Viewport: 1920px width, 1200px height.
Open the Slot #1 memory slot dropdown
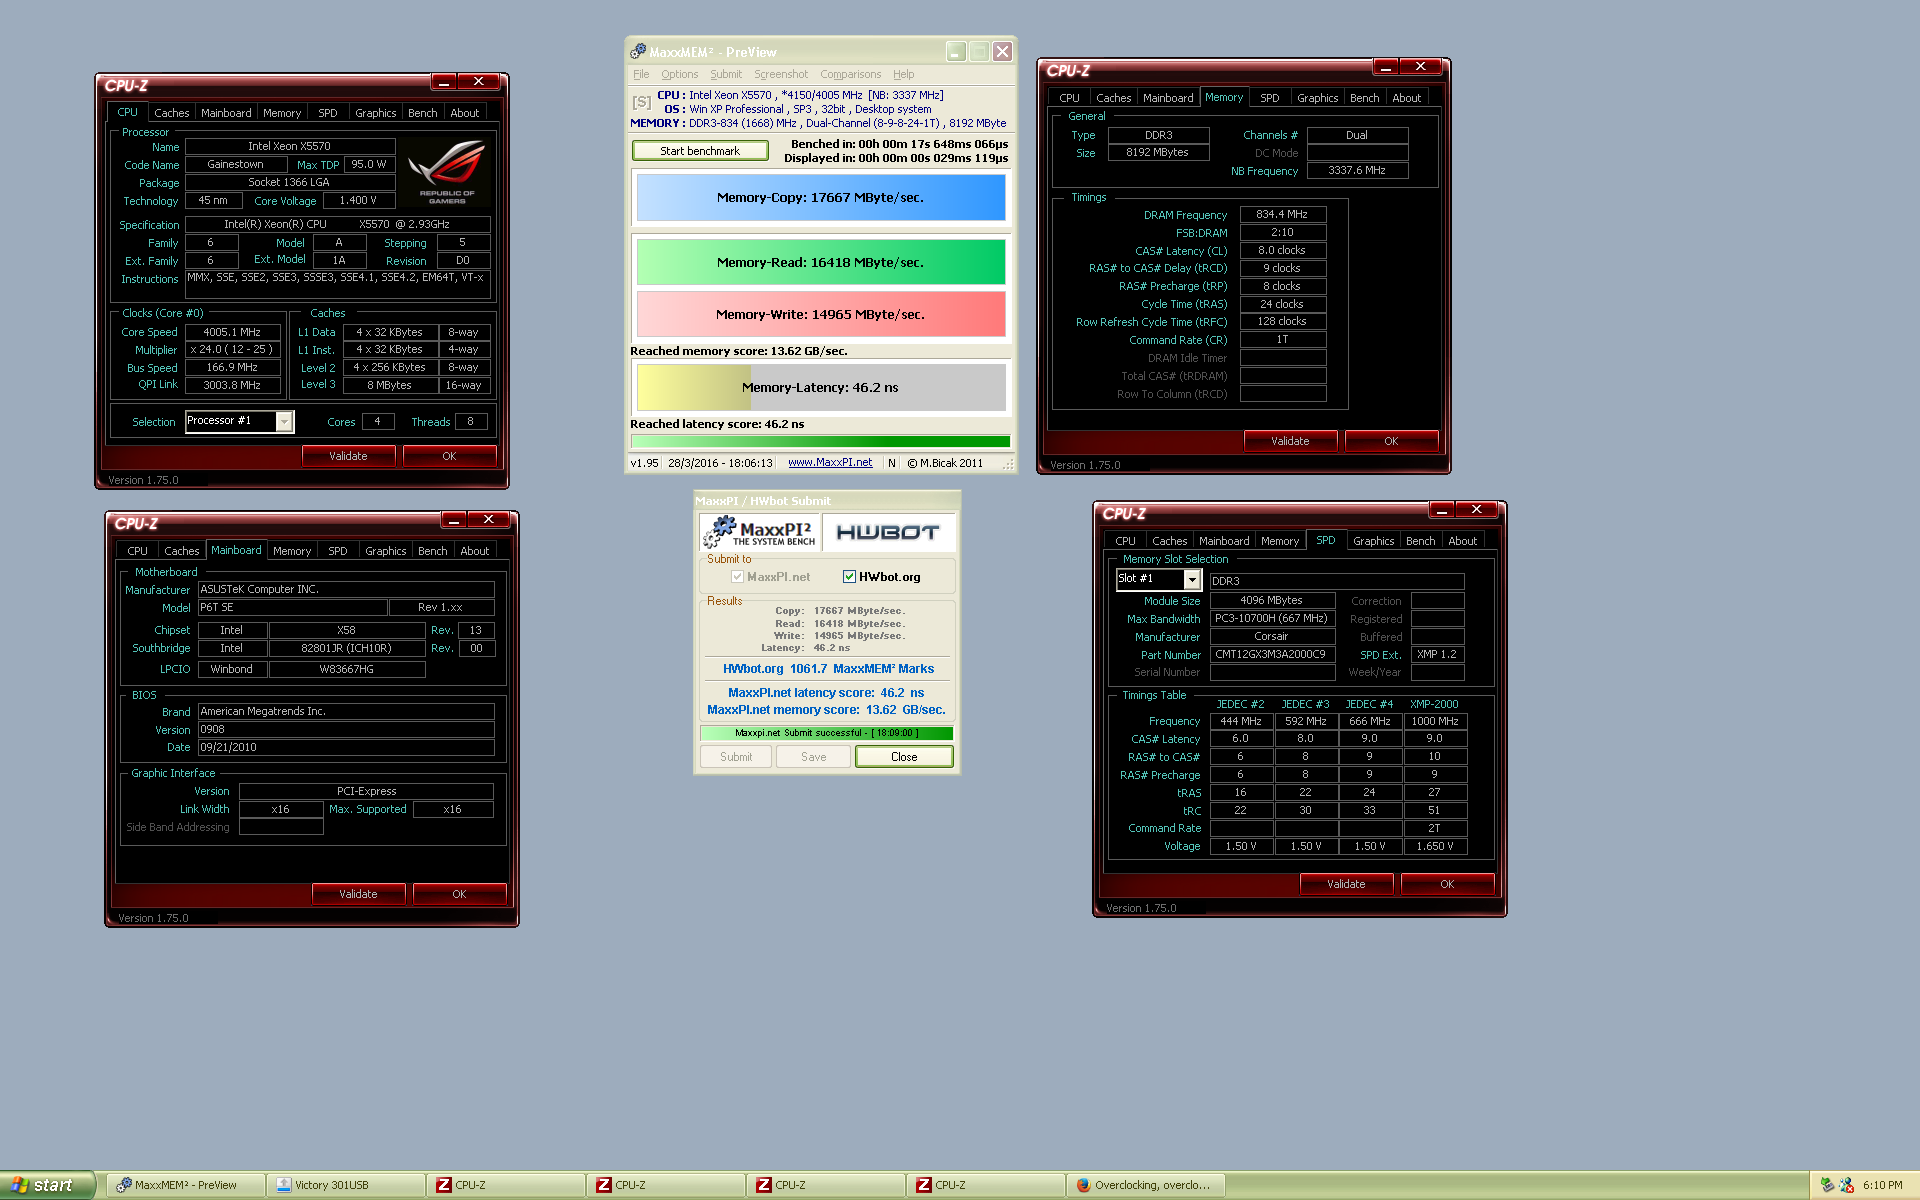click(1192, 580)
